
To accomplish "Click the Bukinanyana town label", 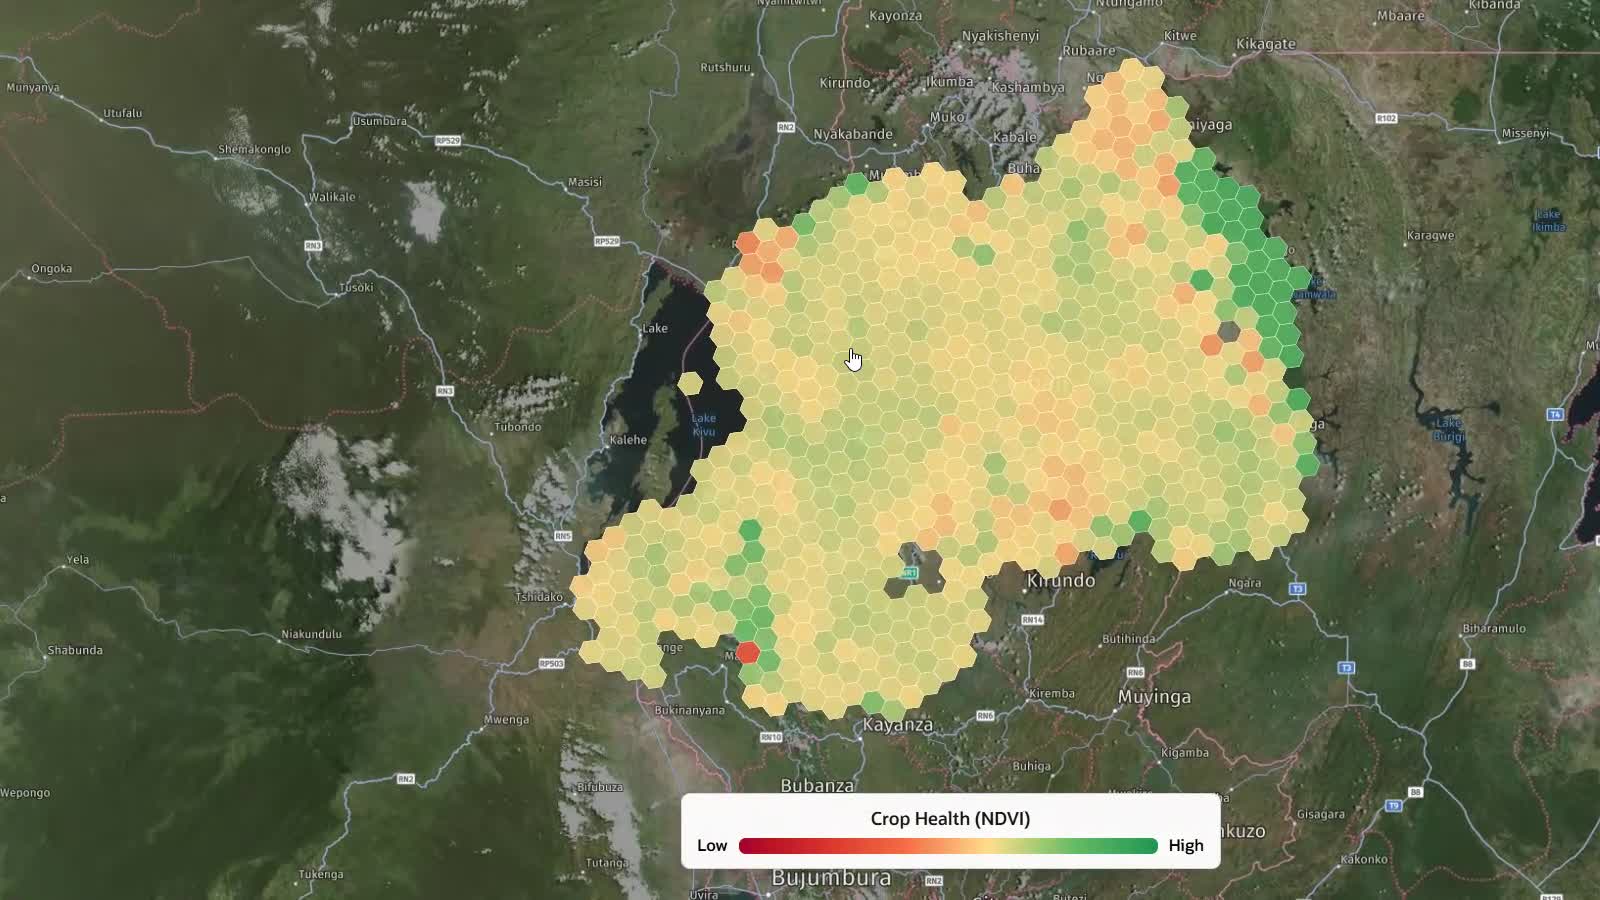I will point(689,710).
